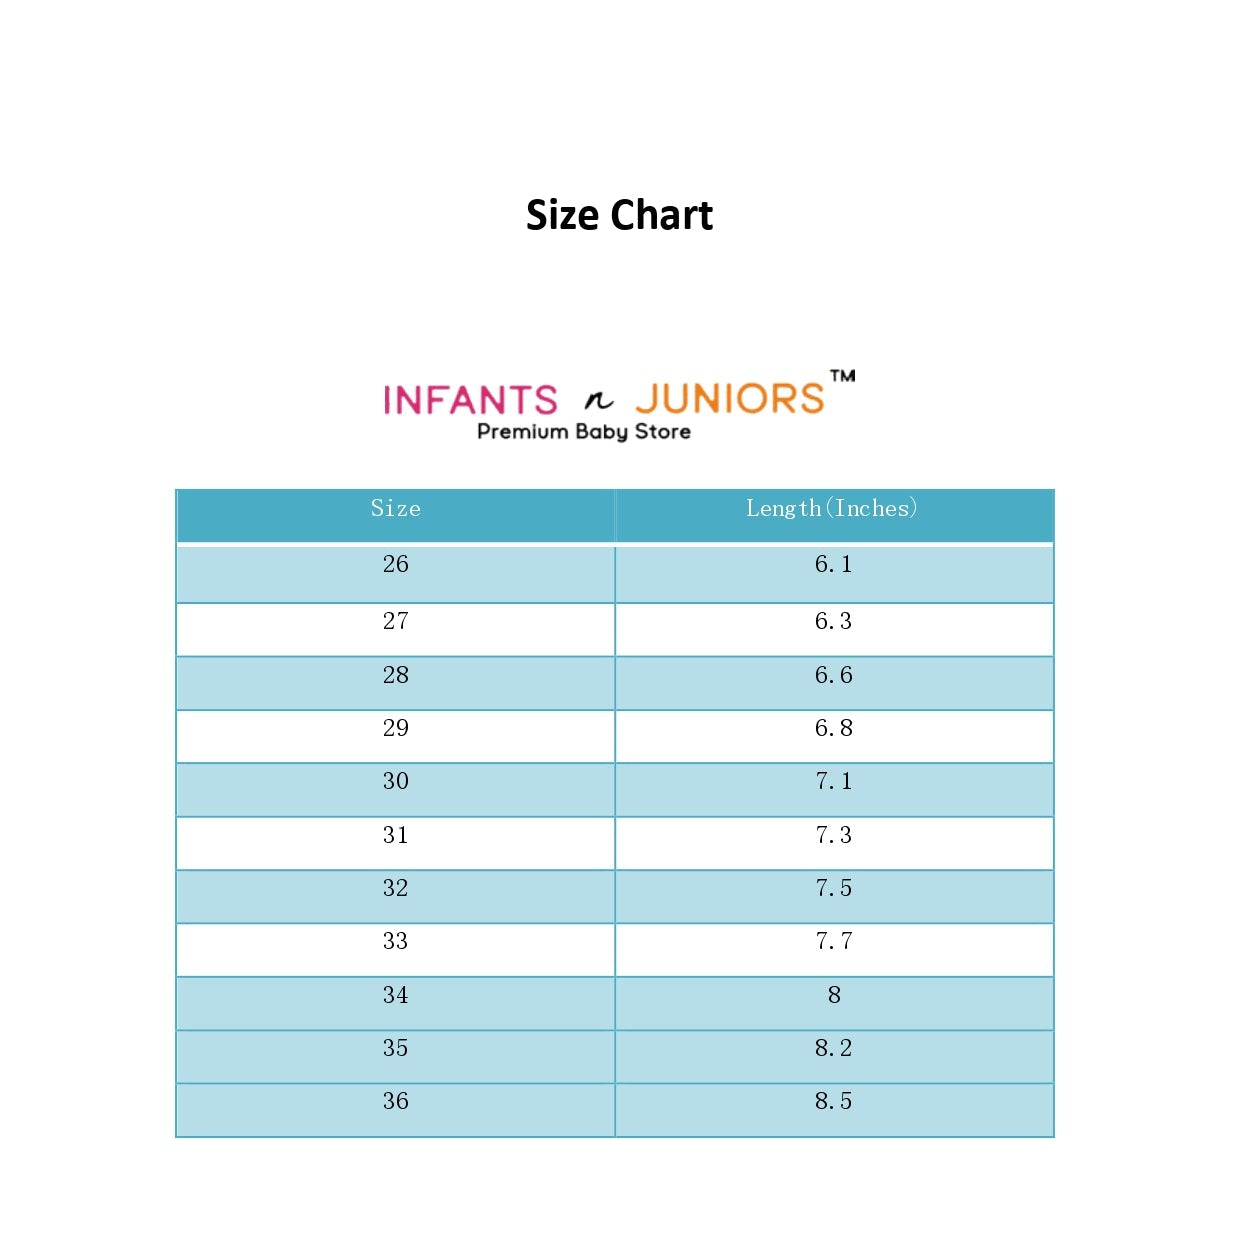The width and height of the screenshot is (1240, 1240).
Task: Click the TM trademark symbol
Action: (x=843, y=376)
